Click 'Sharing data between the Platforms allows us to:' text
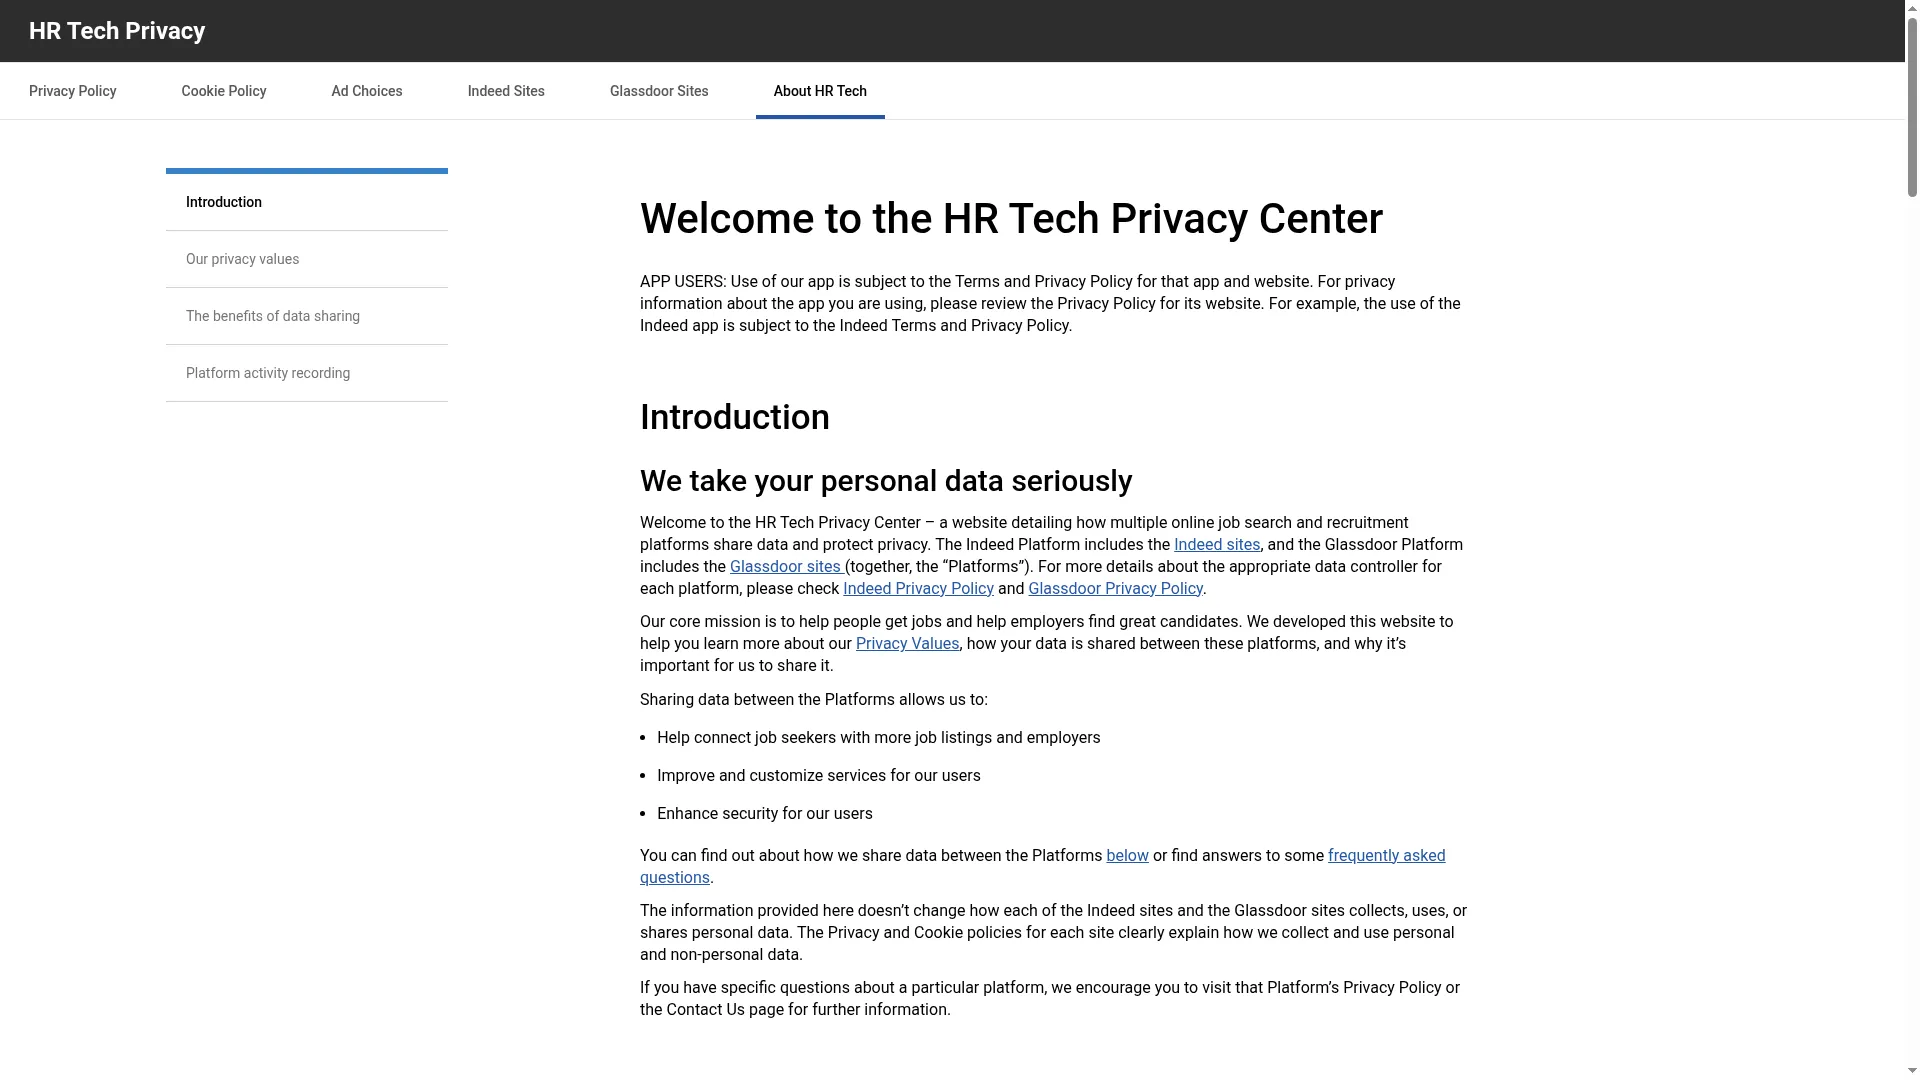This screenshot has width=1920, height=1080. coord(813,700)
